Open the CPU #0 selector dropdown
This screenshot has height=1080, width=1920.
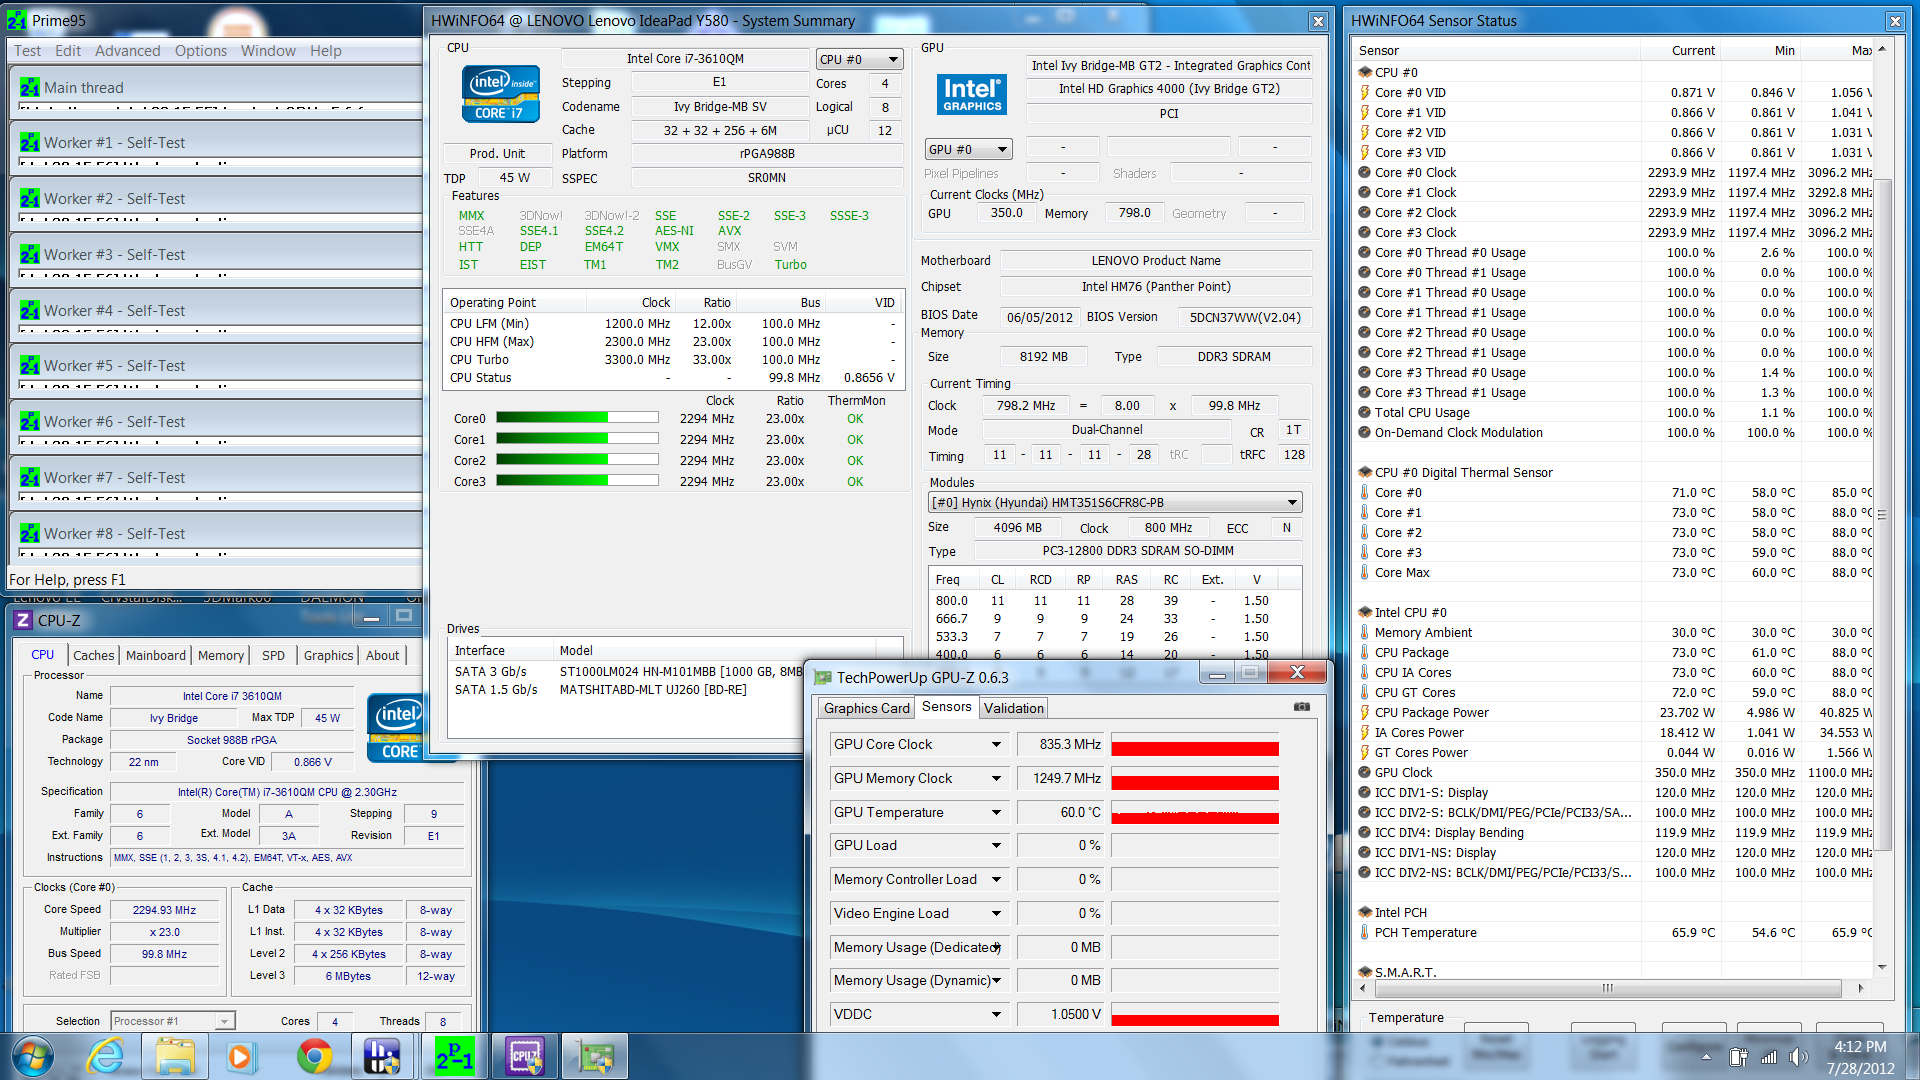tap(859, 59)
